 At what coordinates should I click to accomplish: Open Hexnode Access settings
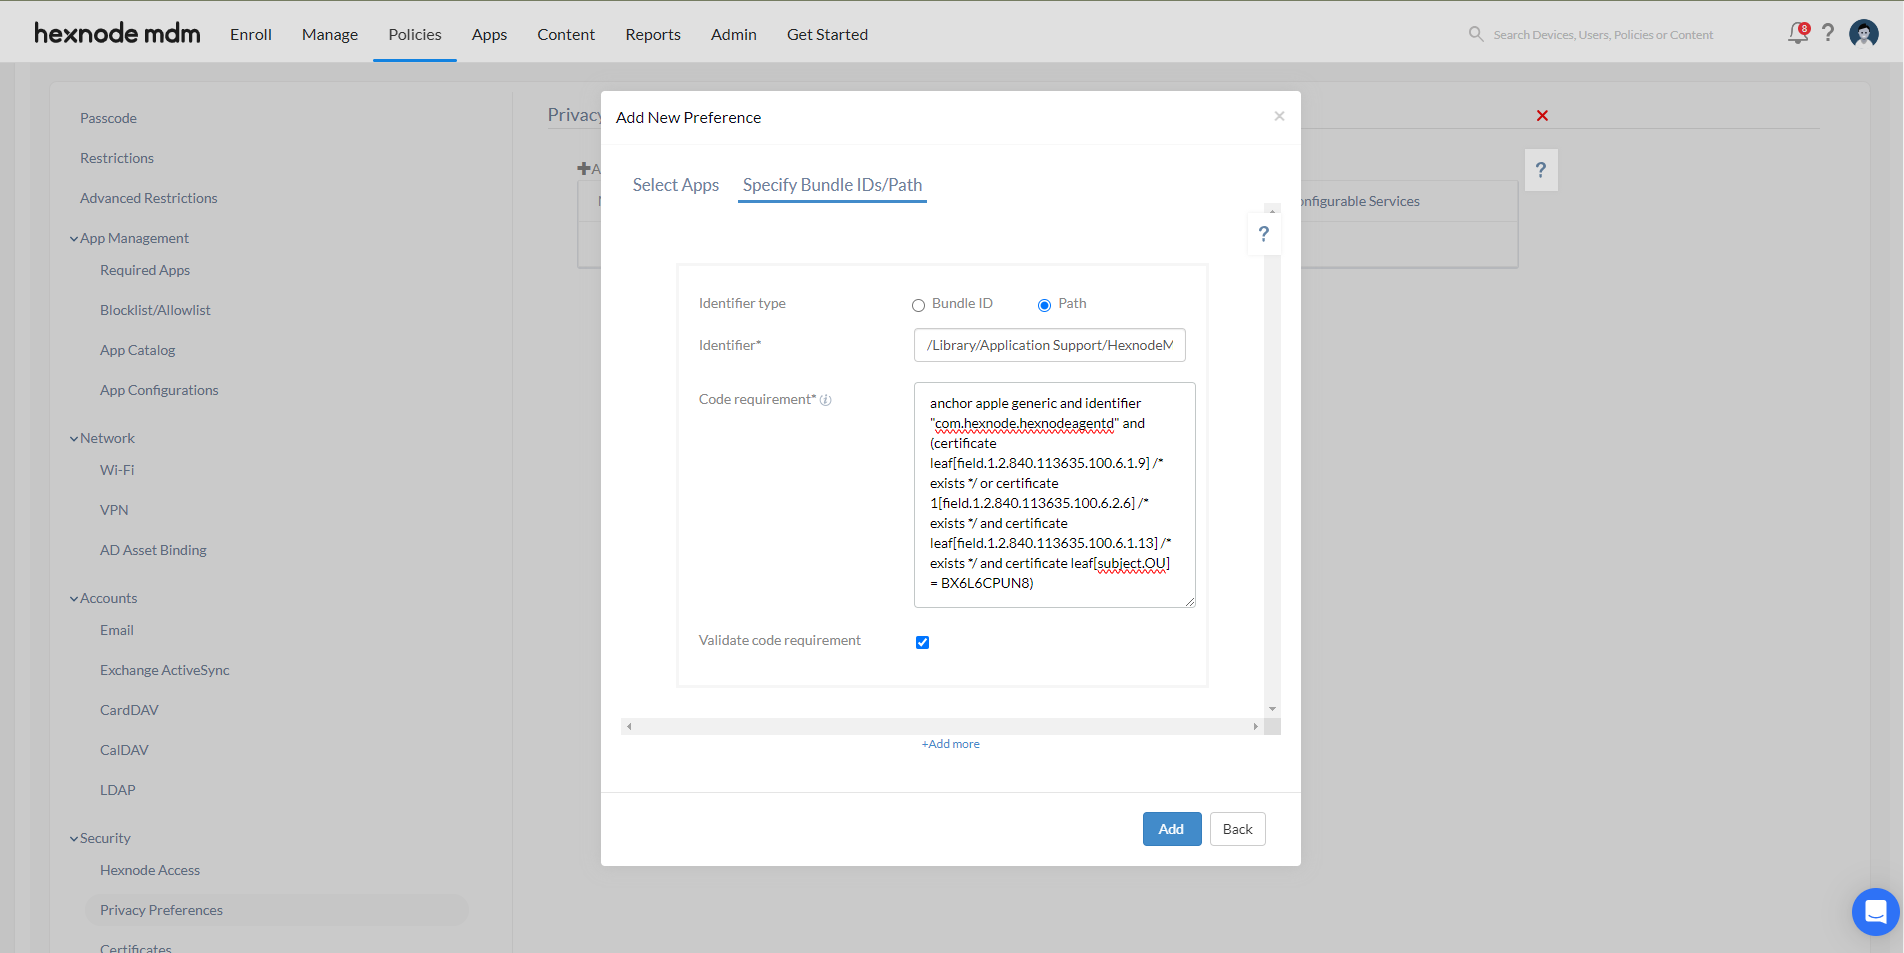pyautogui.click(x=150, y=870)
